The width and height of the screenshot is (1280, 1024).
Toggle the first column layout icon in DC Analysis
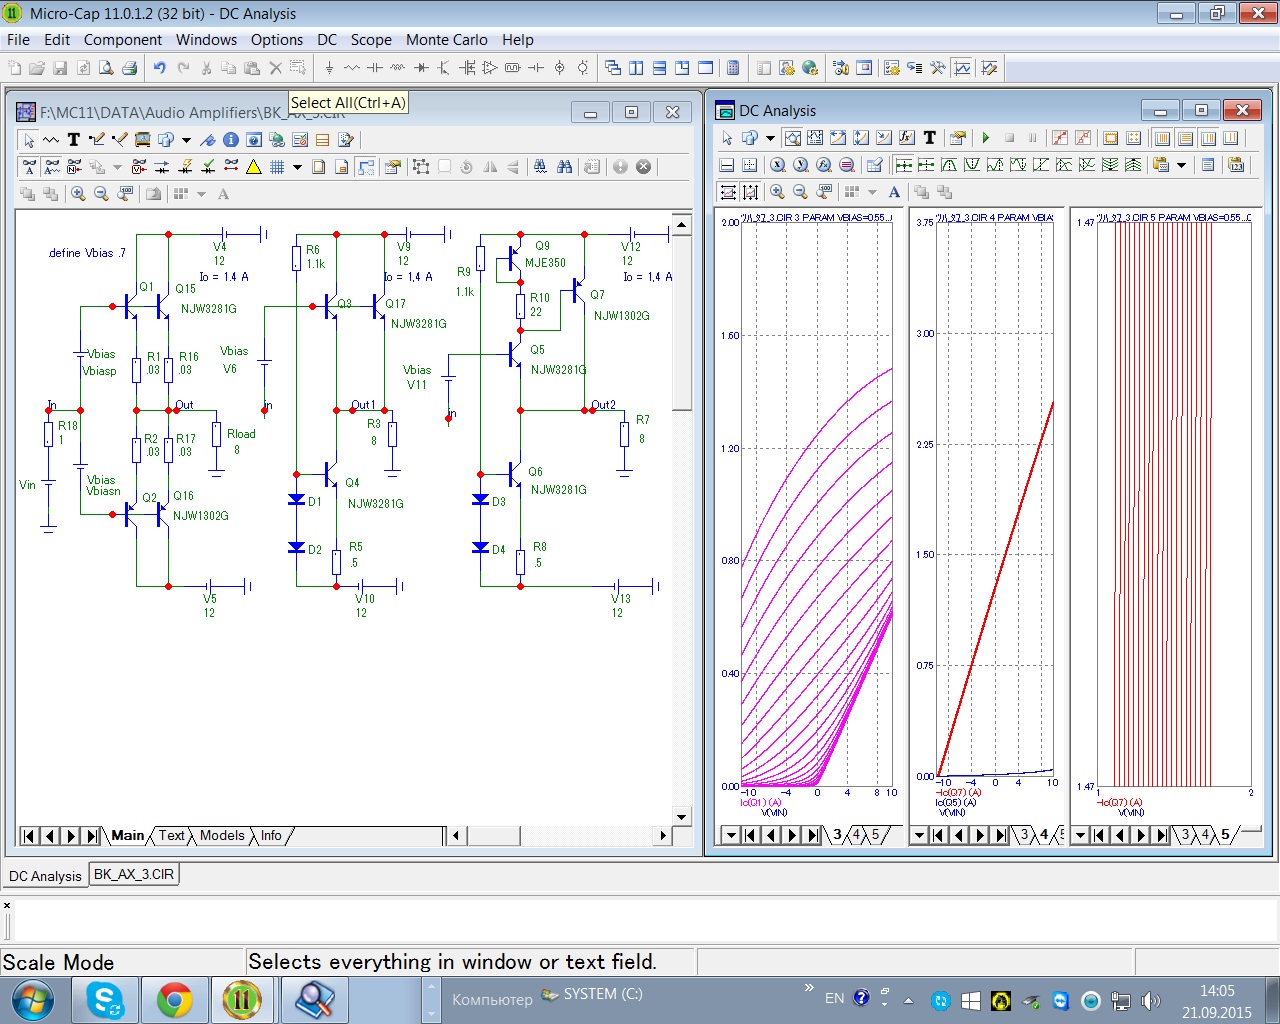(x=1162, y=138)
